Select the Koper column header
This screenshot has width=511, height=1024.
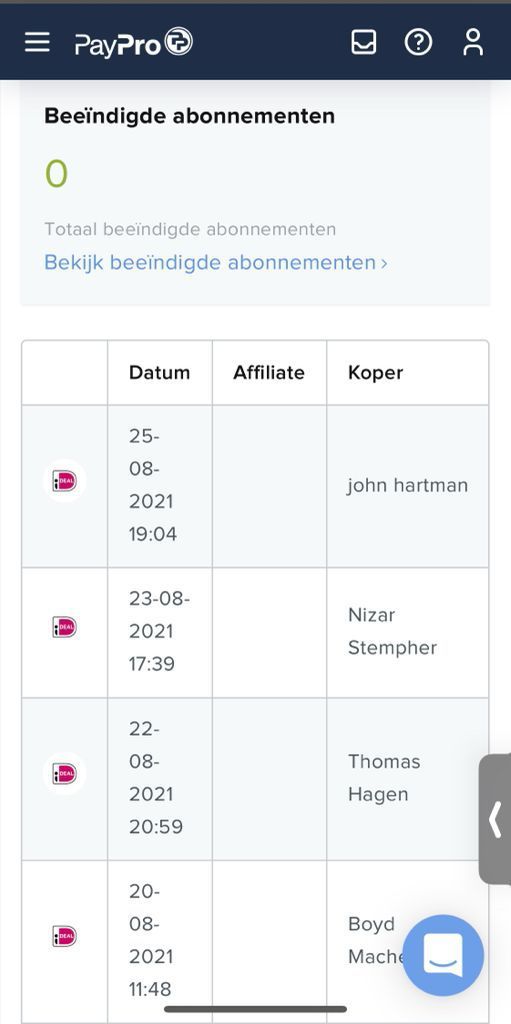[x=375, y=373]
